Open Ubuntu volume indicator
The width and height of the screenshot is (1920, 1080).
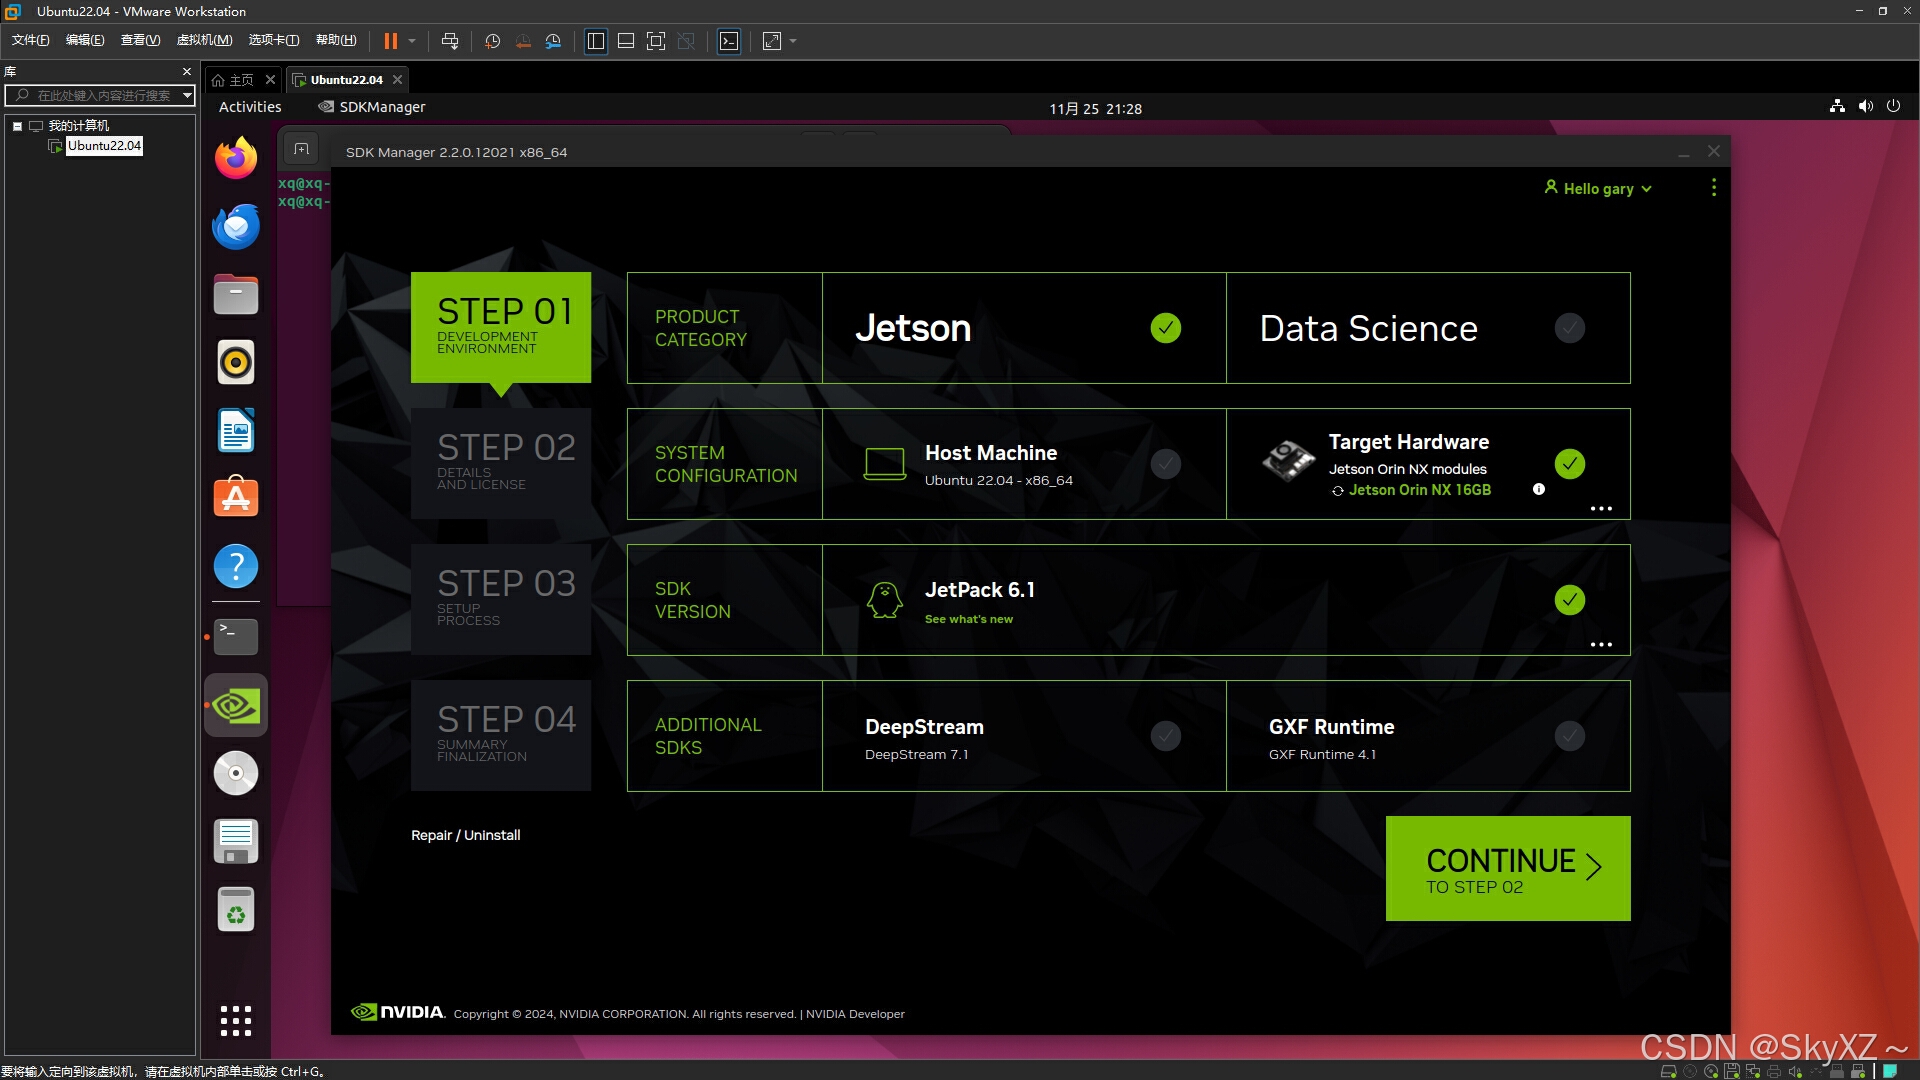click(x=1865, y=106)
